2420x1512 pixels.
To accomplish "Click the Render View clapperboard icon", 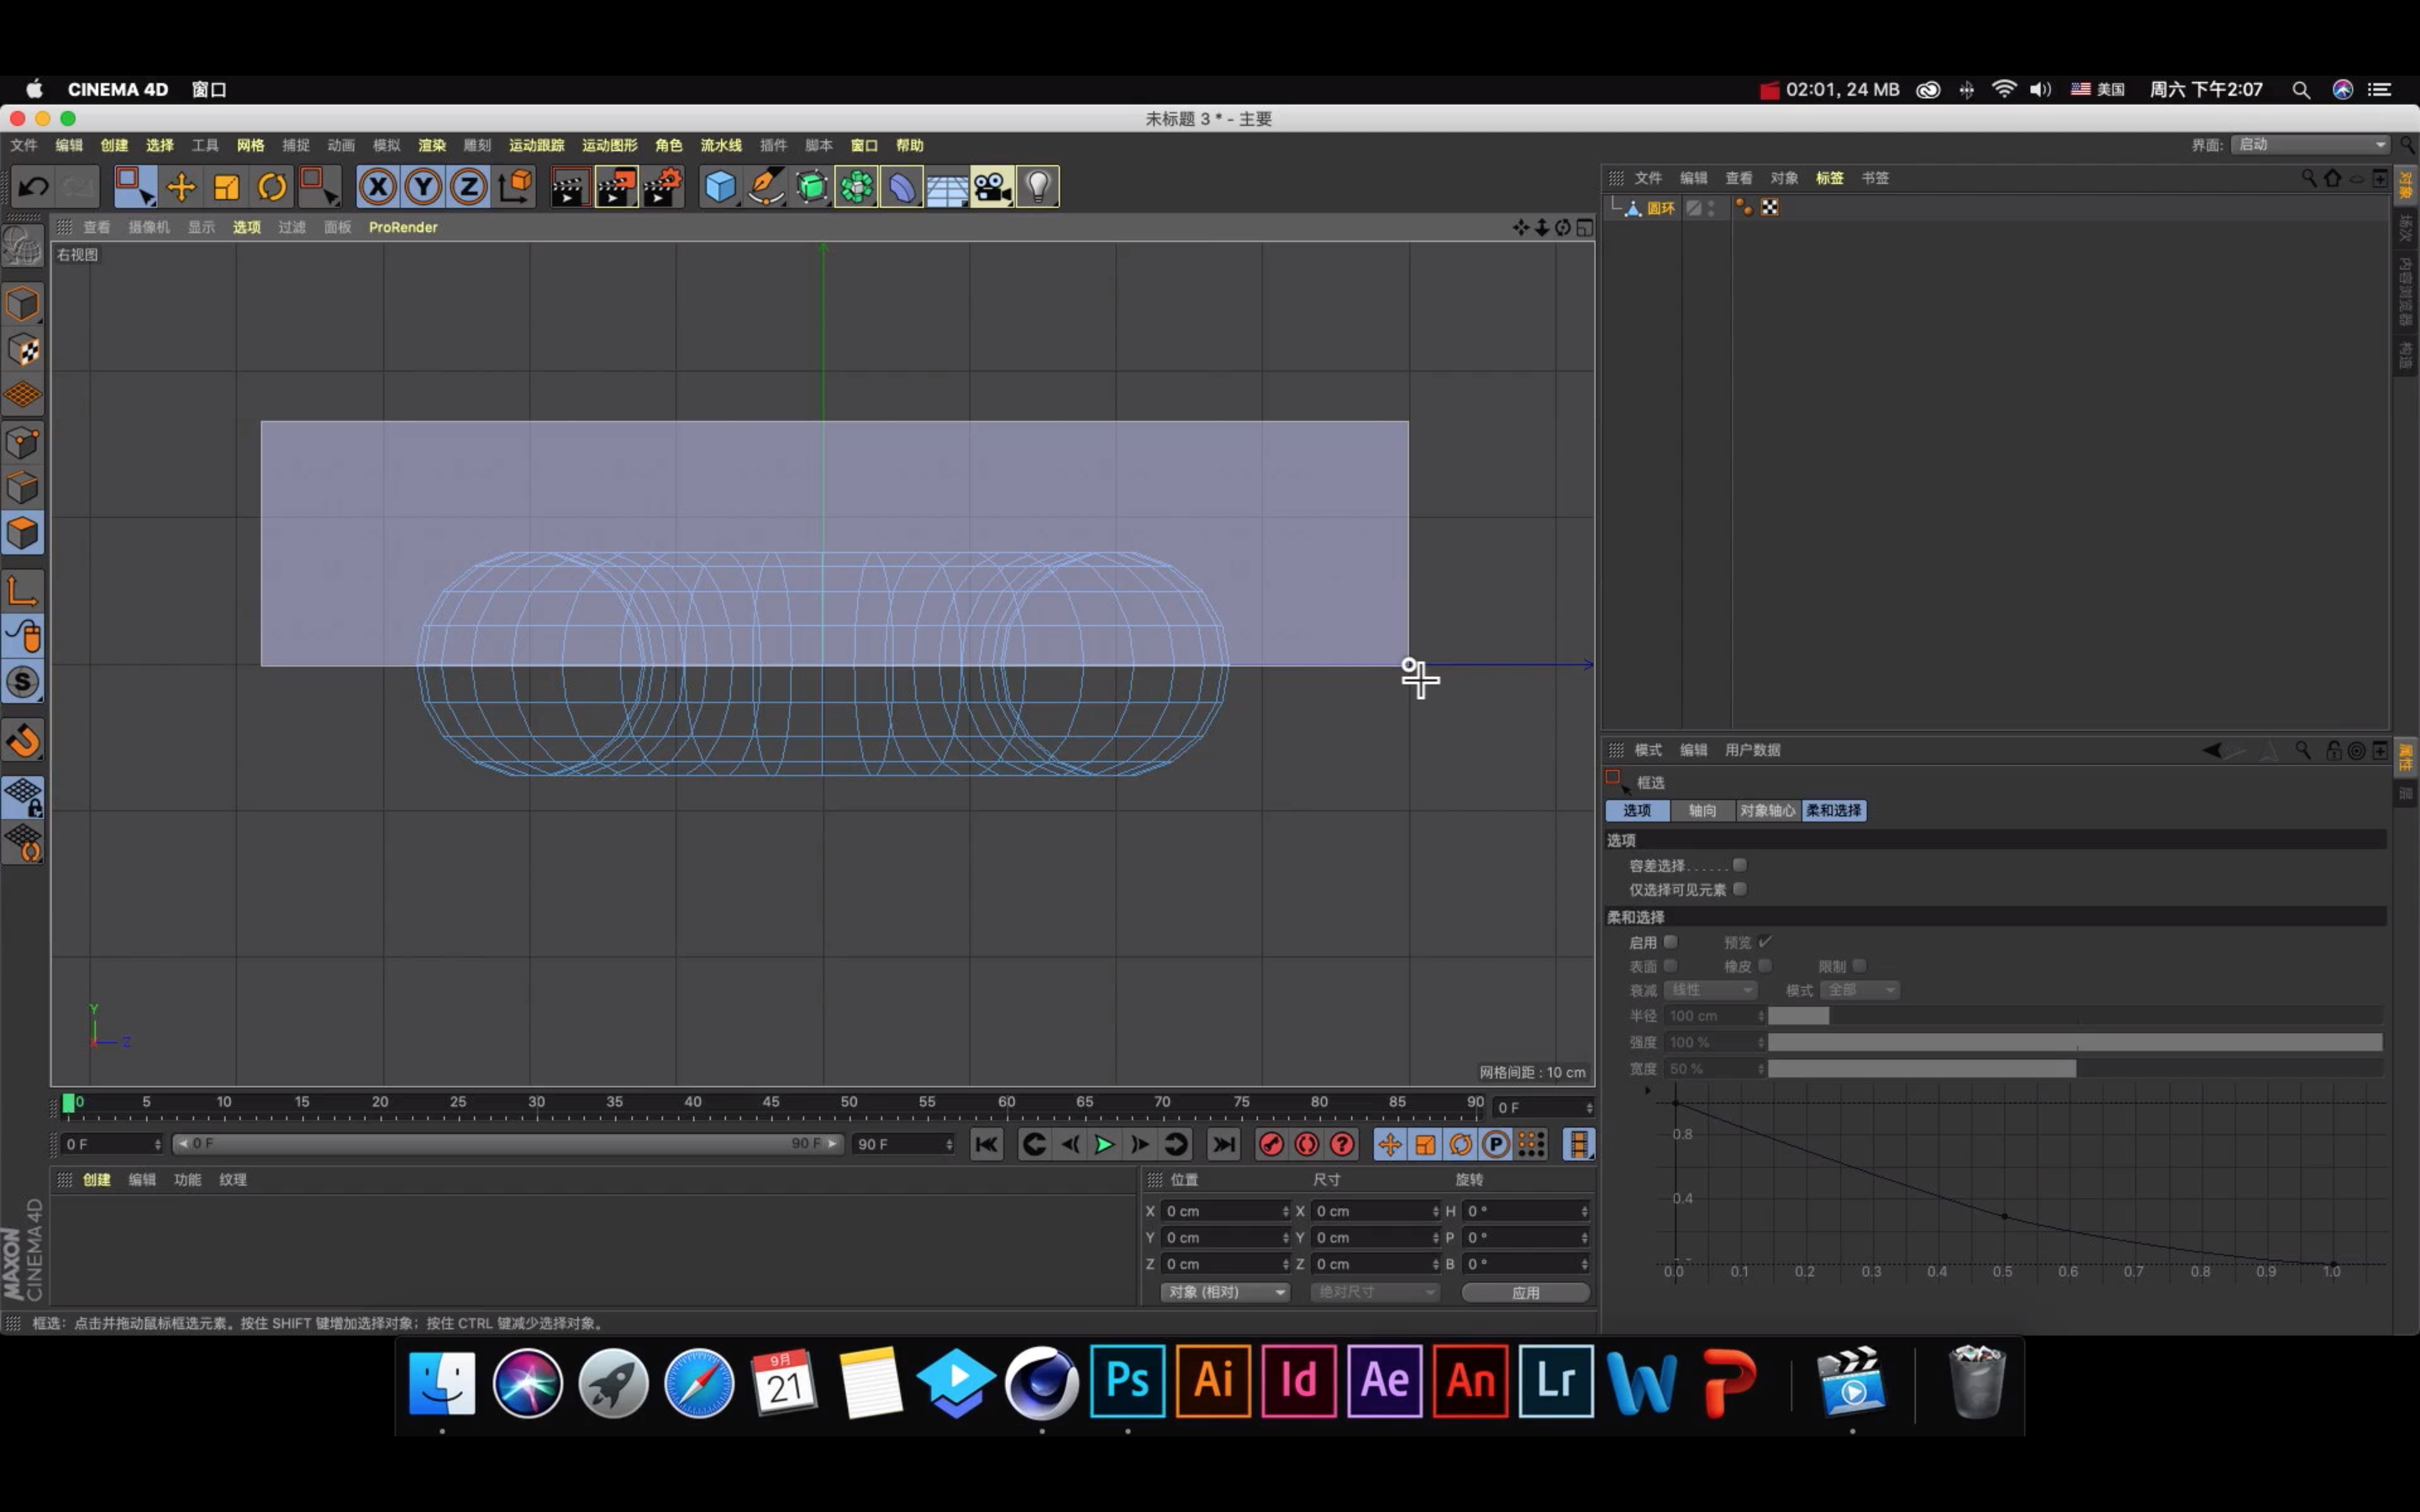I will (x=568, y=187).
